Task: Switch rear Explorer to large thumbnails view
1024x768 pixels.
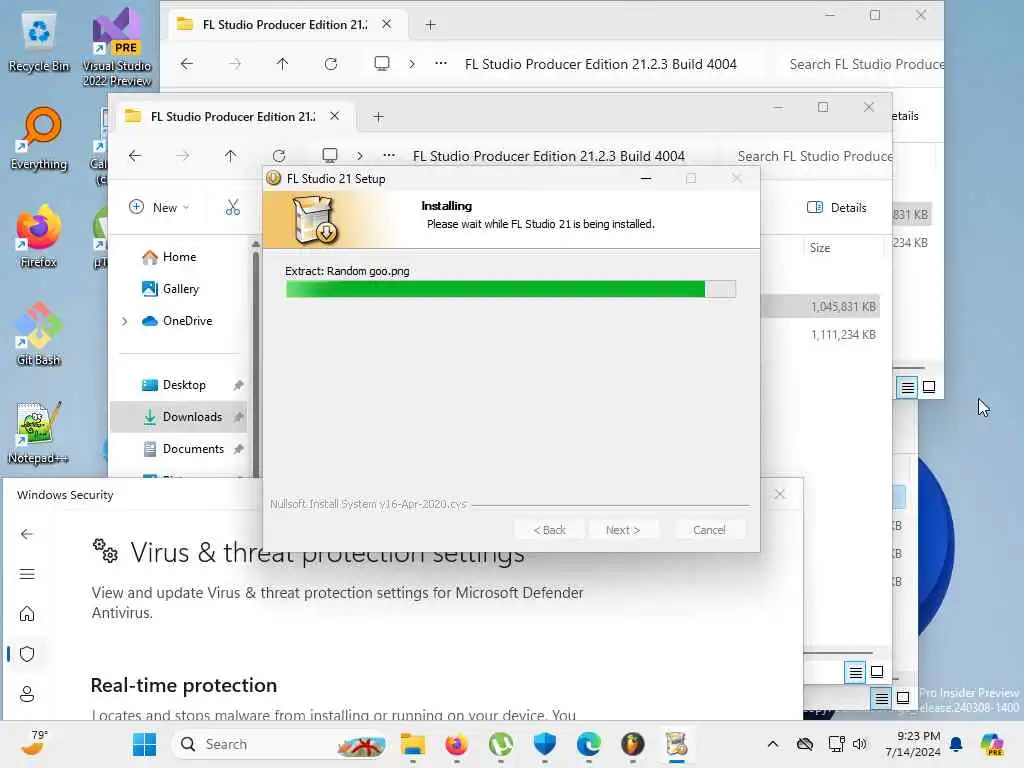Action: [x=929, y=387]
